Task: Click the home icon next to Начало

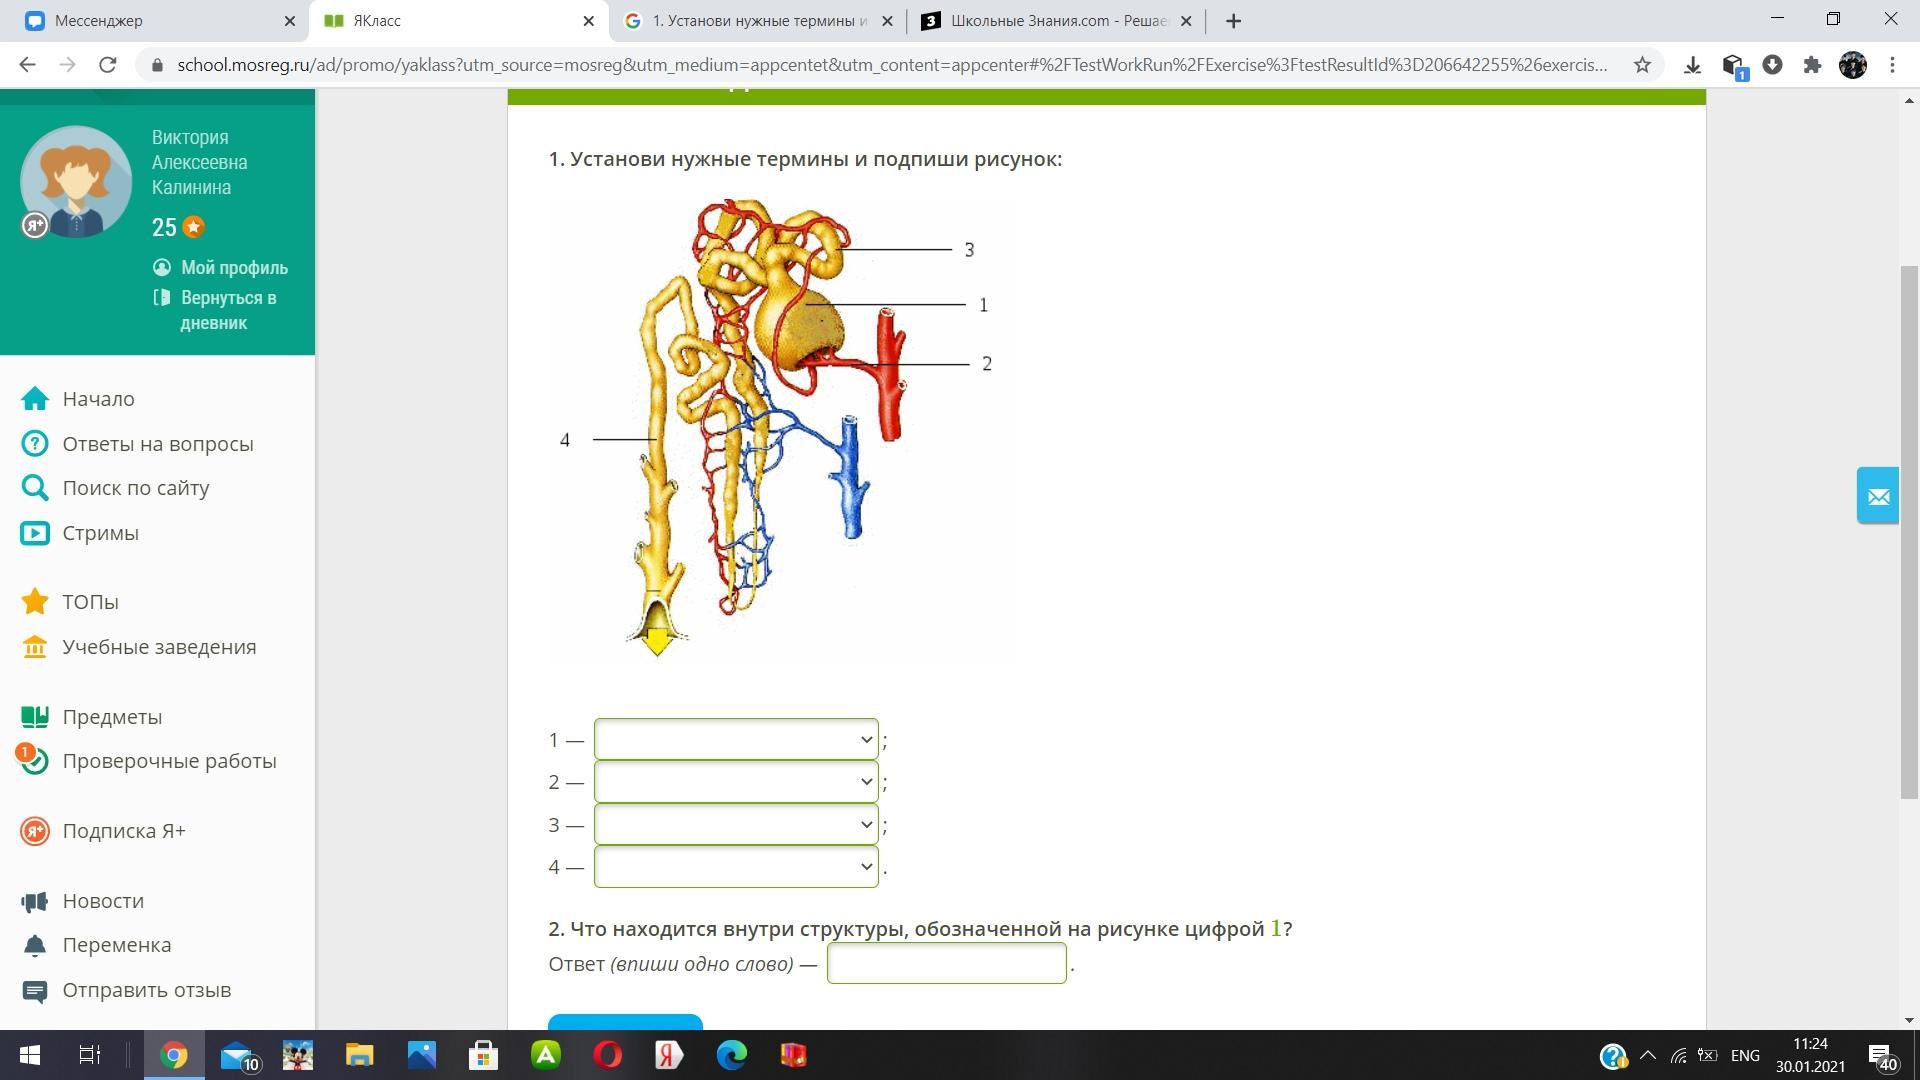Action: coord(35,399)
